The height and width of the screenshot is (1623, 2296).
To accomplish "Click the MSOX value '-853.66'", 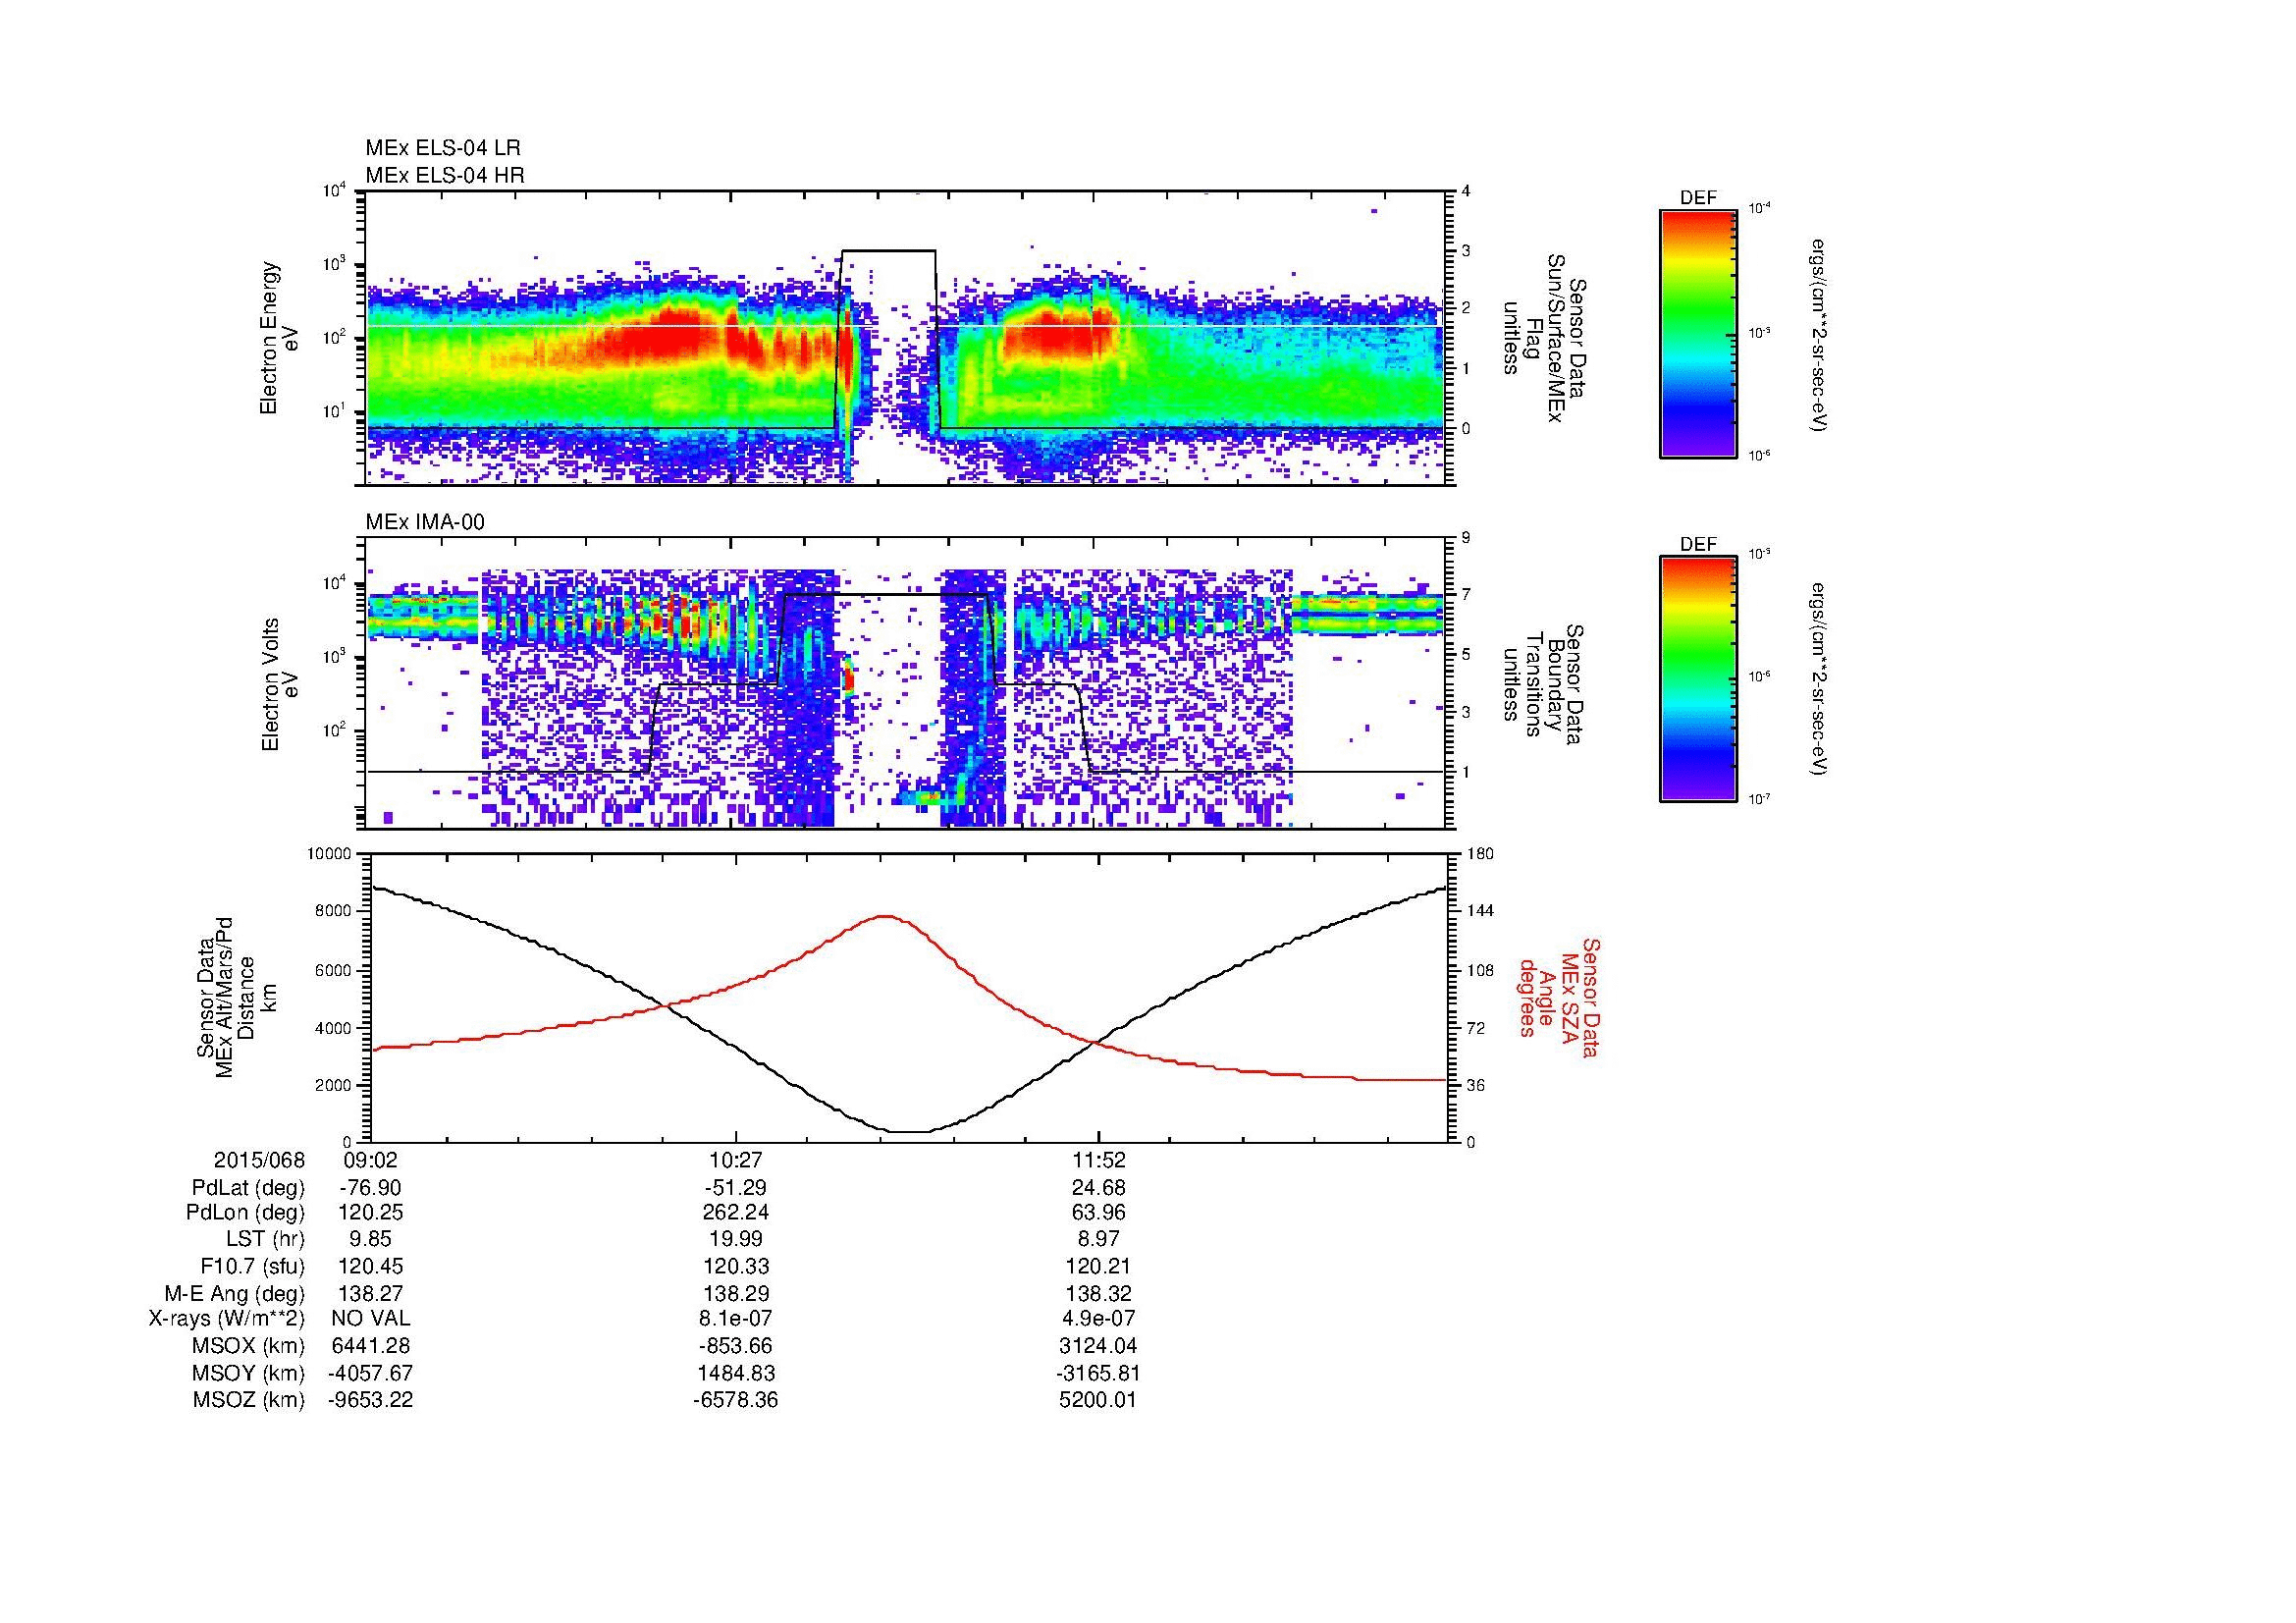I will pyautogui.click(x=735, y=1347).
